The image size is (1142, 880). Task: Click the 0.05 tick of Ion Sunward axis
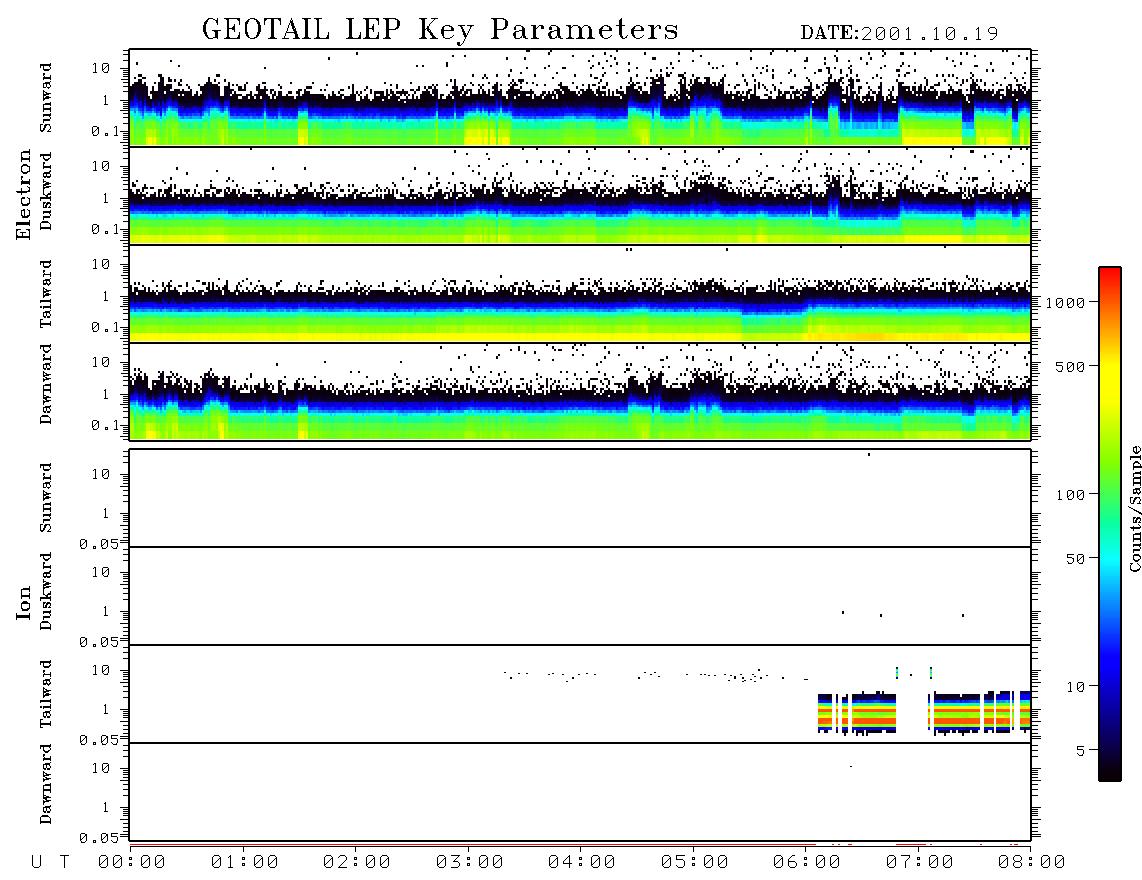click(x=99, y=543)
